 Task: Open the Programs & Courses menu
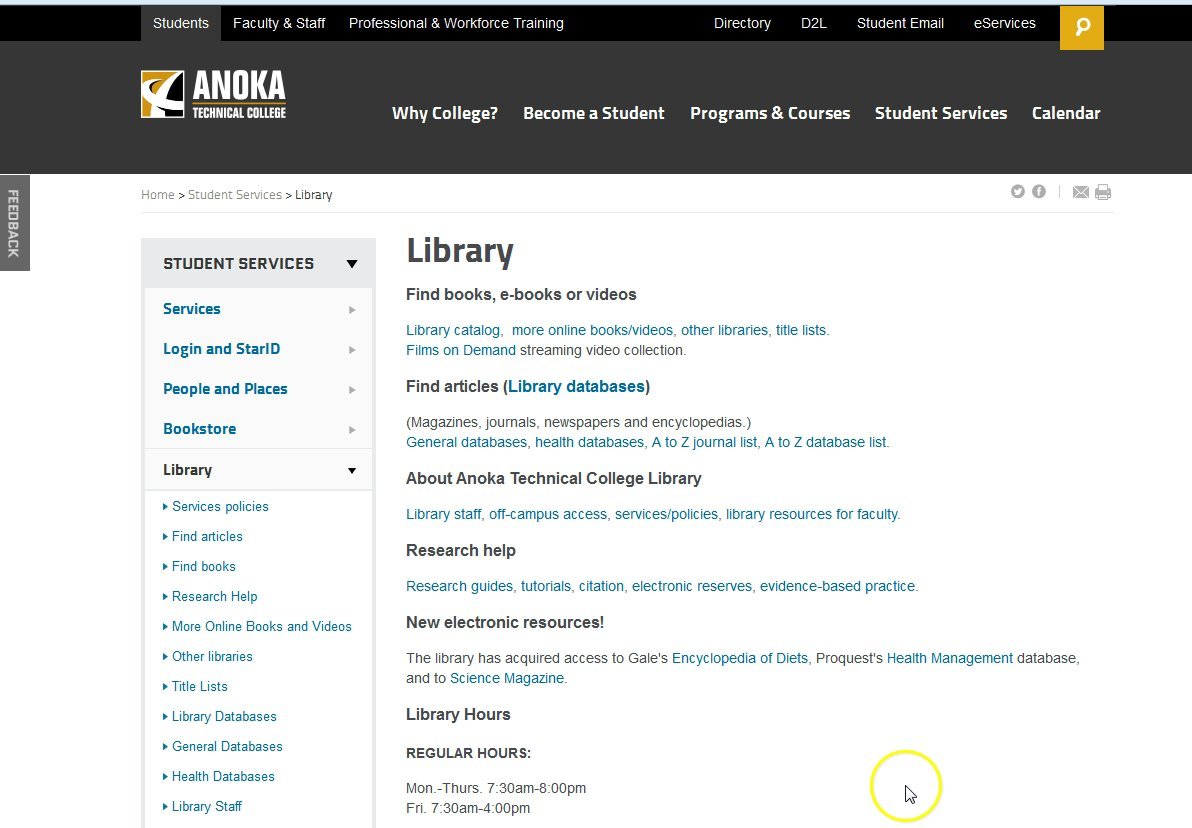(x=770, y=113)
